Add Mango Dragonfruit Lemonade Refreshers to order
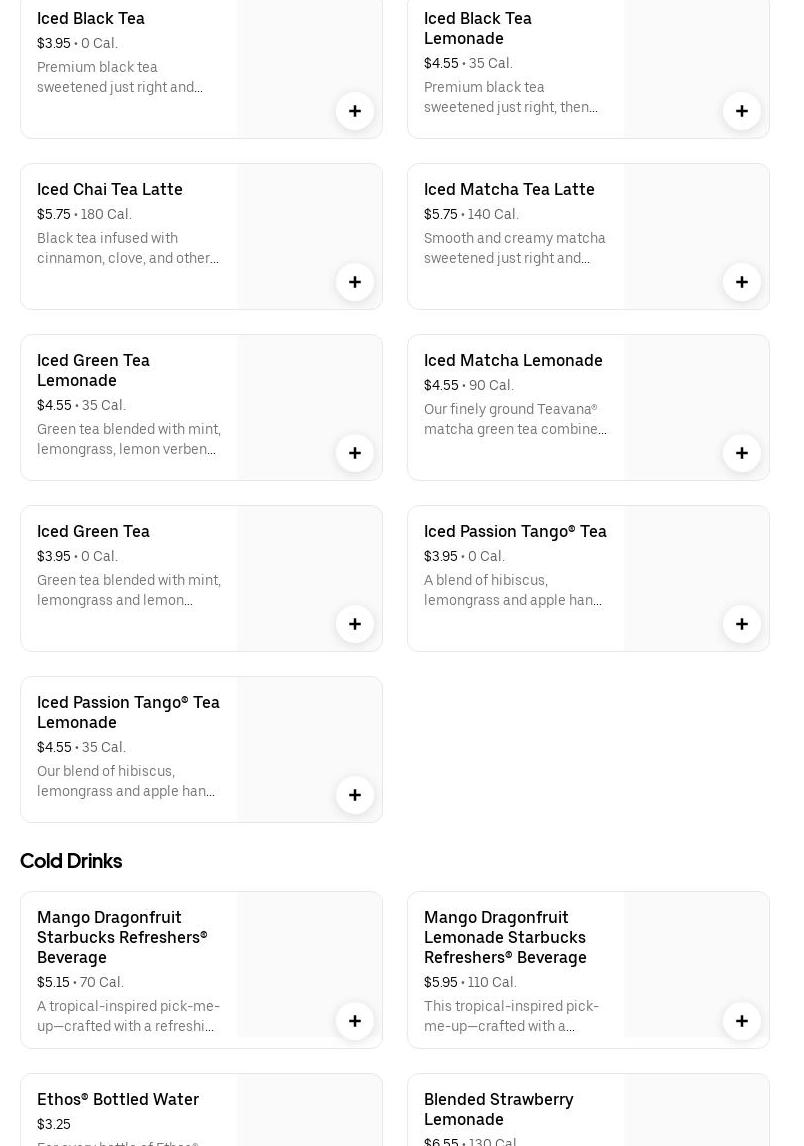The height and width of the screenshot is (1146, 804). point(742,1021)
